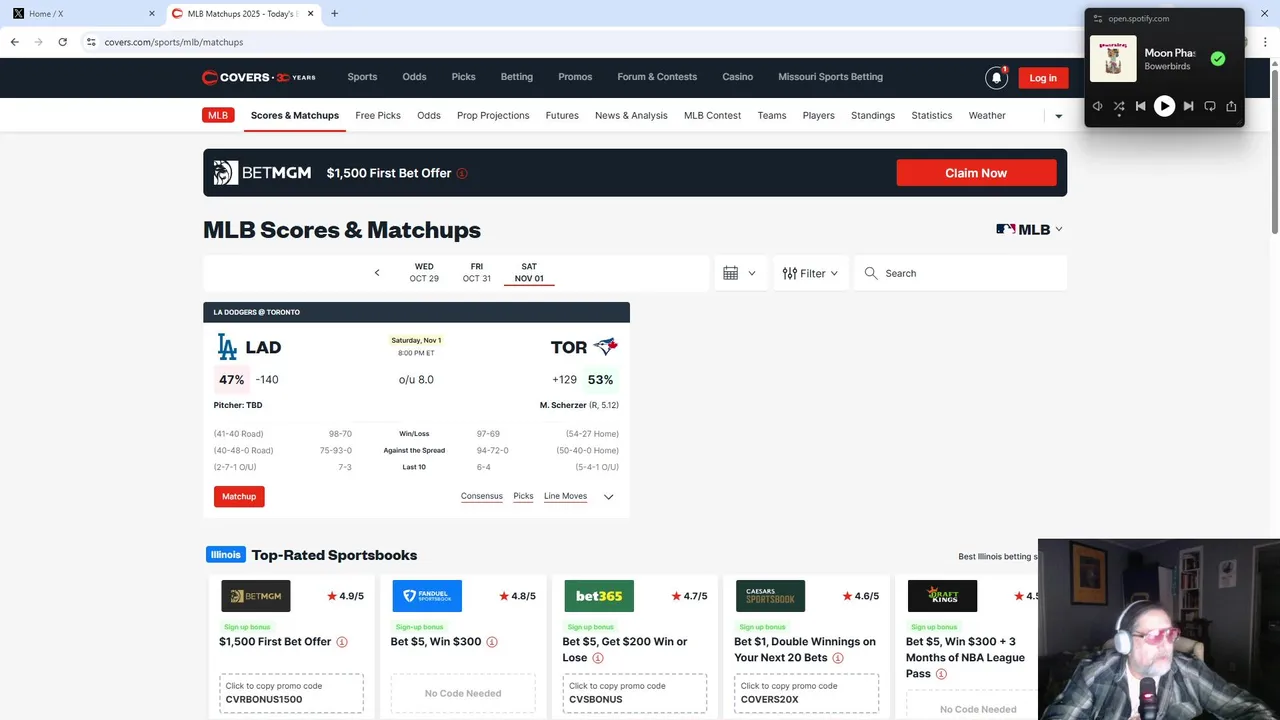The image size is (1280, 720).
Task: Select the Sat Nov 01 date
Action: pos(529,273)
